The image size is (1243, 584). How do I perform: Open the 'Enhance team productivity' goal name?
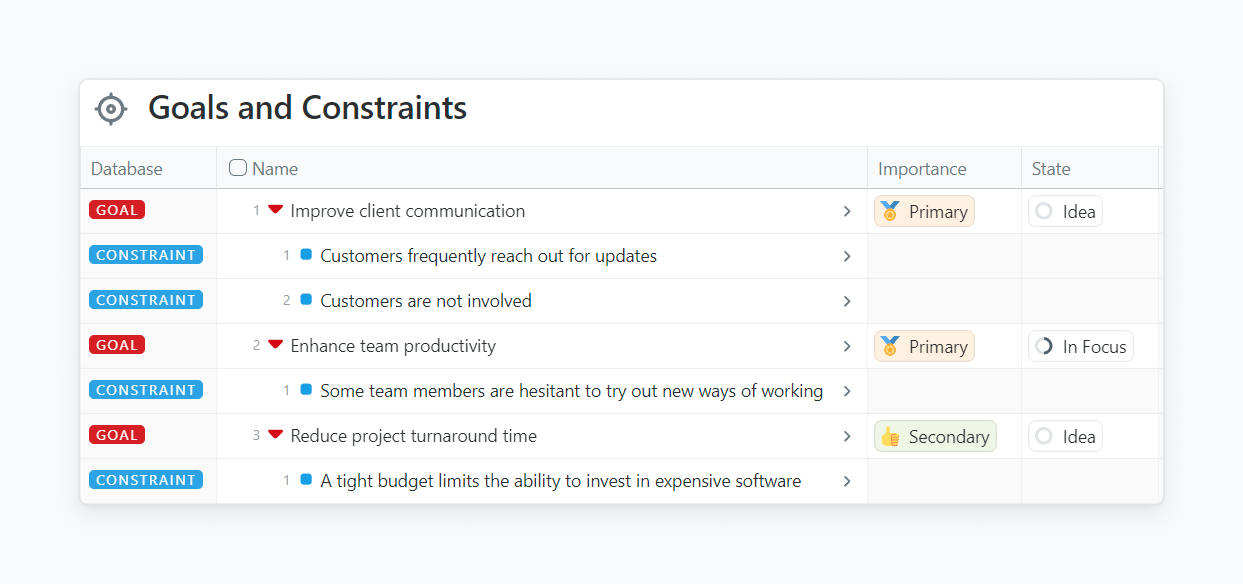pos(393,346)
